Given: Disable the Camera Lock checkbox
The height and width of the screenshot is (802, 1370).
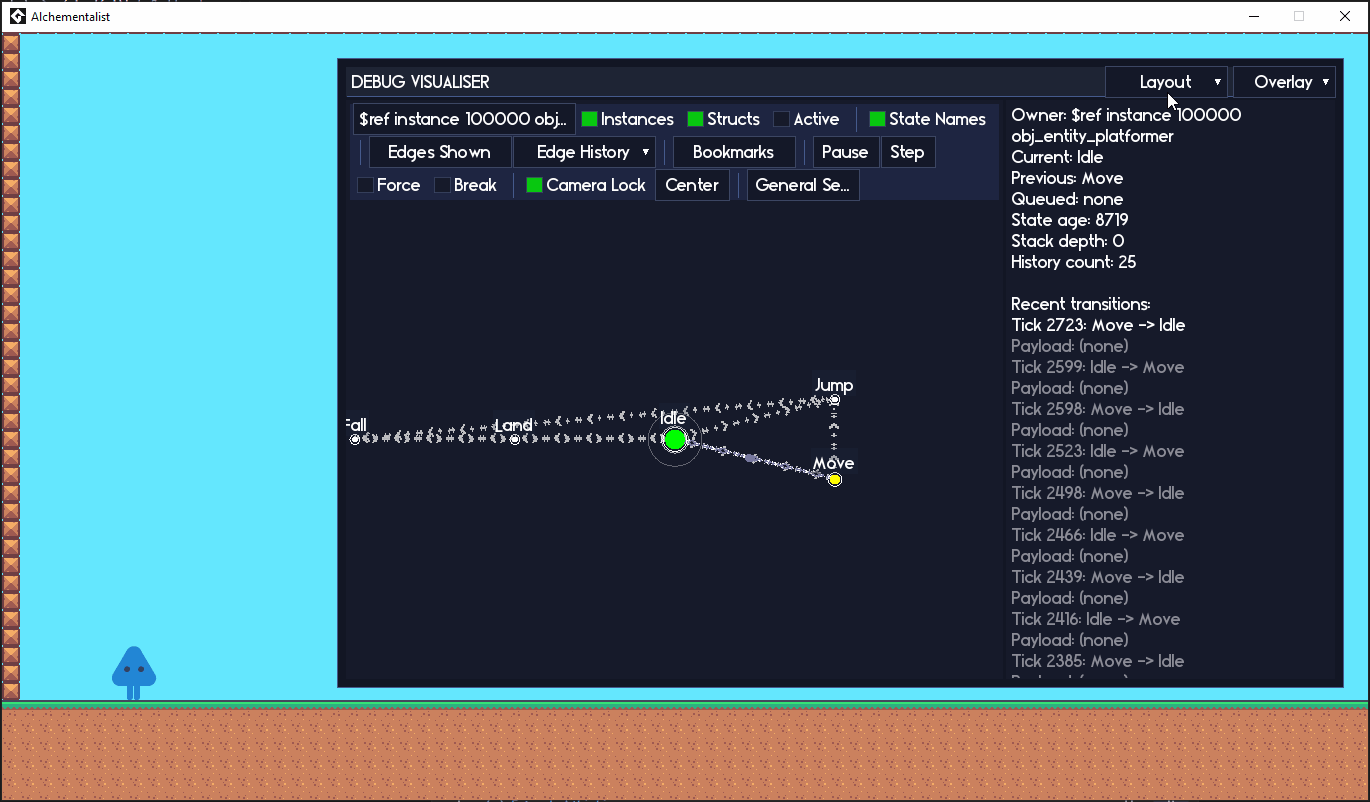Looking at the screenshot, I should [x=535, y=185].
